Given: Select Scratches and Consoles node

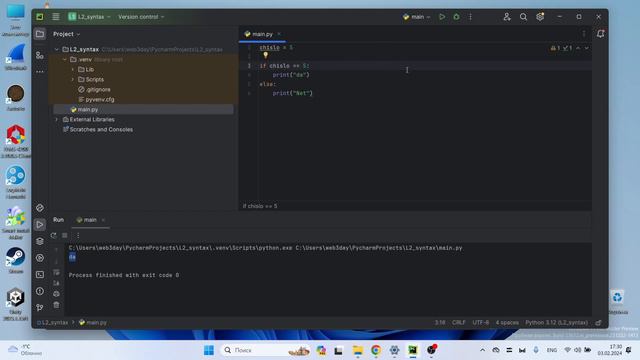Looking at the screenshot, I should tap(98, 129).
